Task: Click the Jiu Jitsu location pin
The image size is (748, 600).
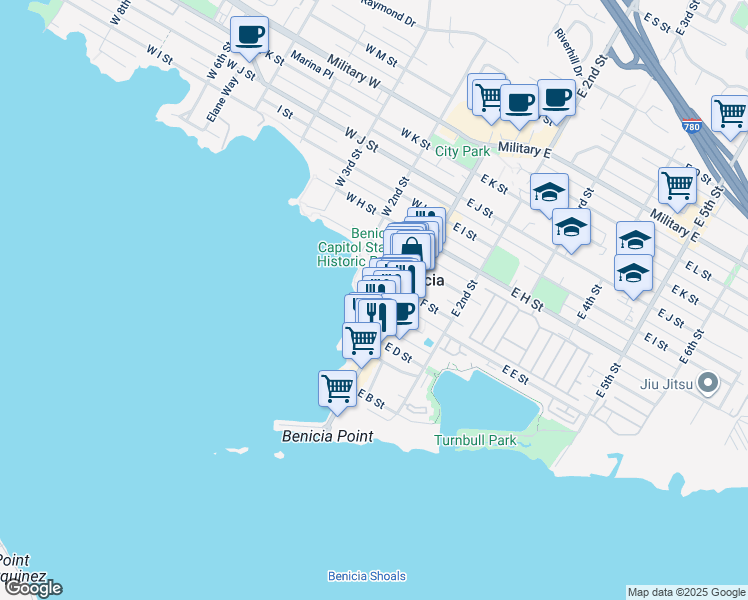Action: coord(709,383)
